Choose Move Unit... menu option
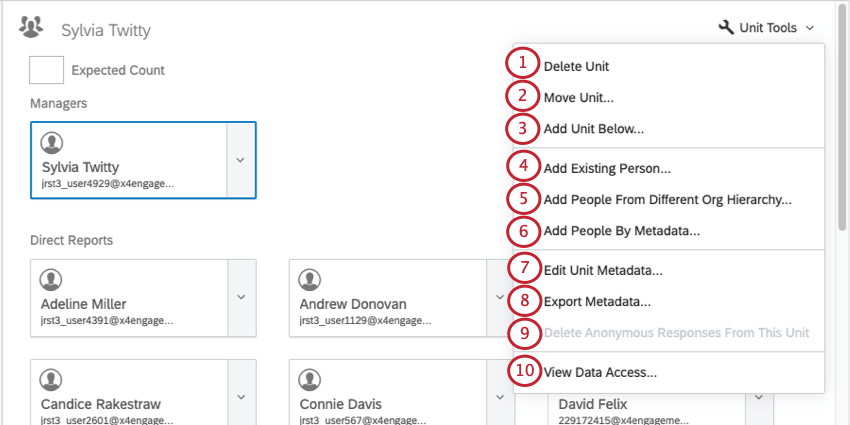Image resolution: width=850 pixels, height=425 pixels. (578, 98)
